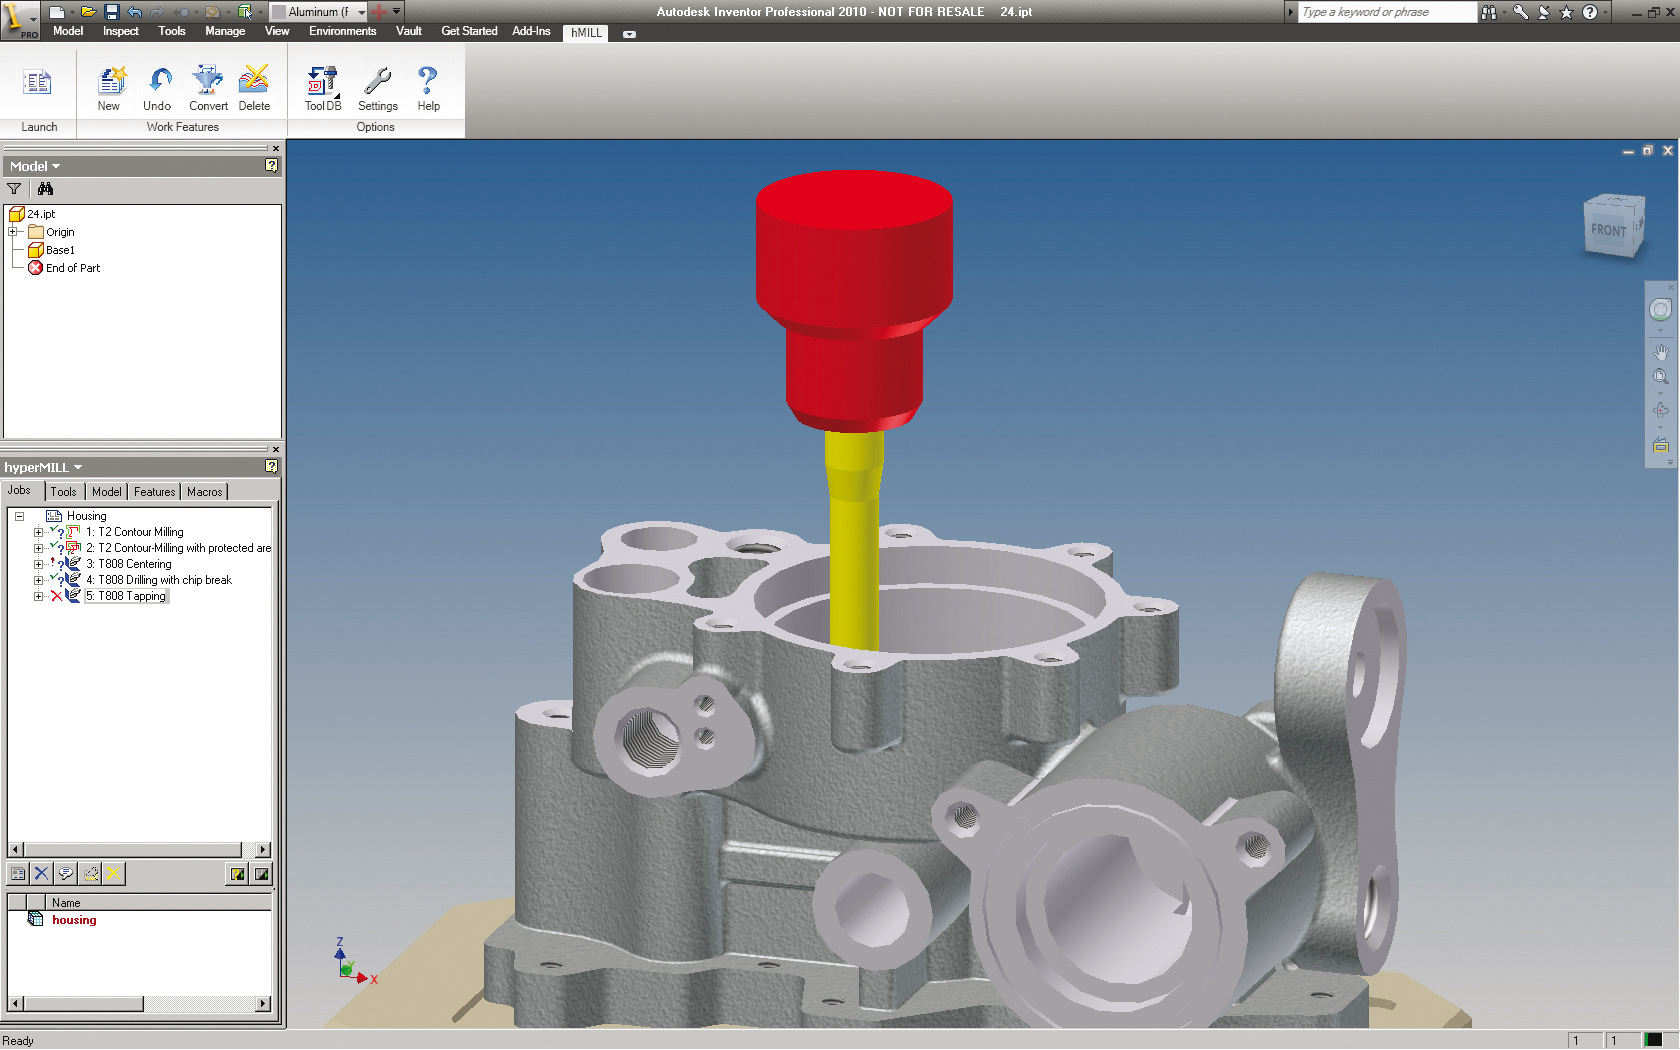Click the binoculars search icon in Model panel
Viewport: 1680px width, 1050px height.
click(x=45, y=188)
